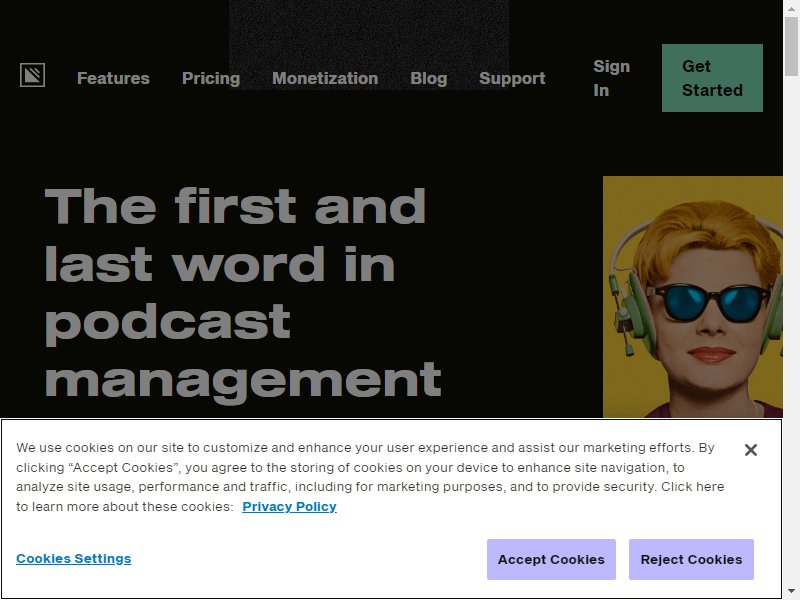Click the page scrollbar down arrow

[791, 592]
